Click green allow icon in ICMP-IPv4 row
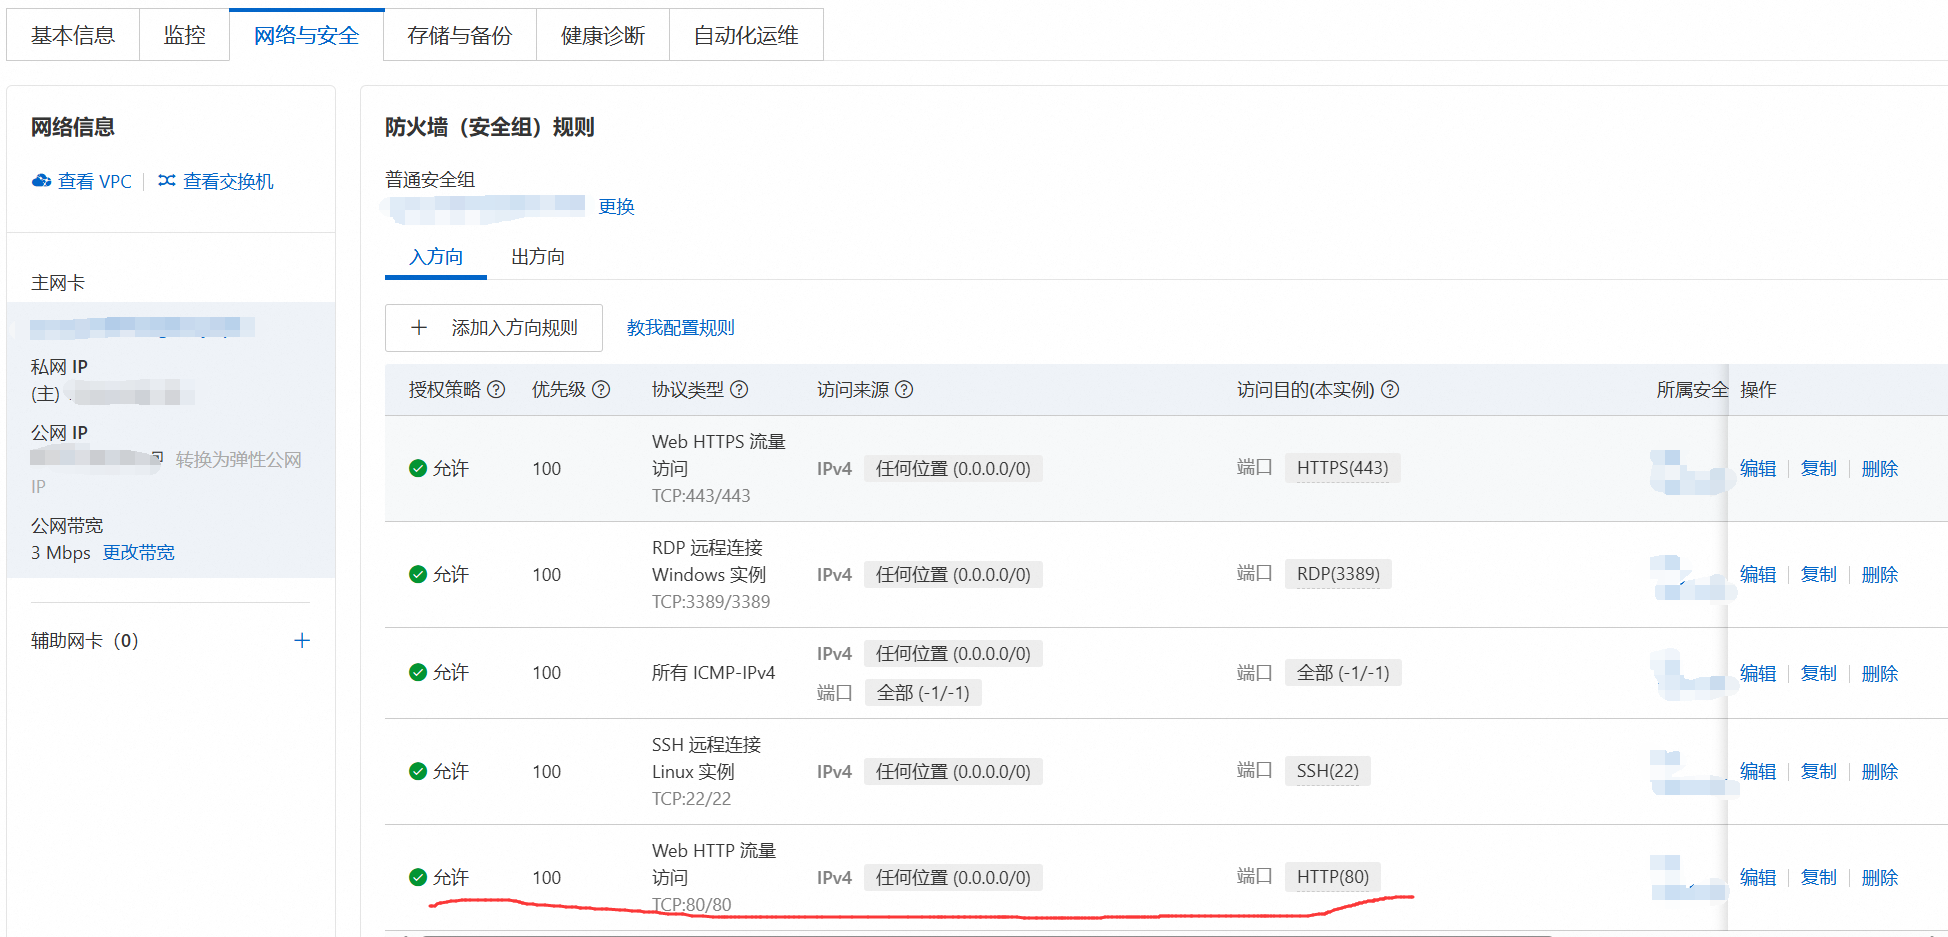The width and height of the screenshot is (1948, 937). [x=418, y=672]
